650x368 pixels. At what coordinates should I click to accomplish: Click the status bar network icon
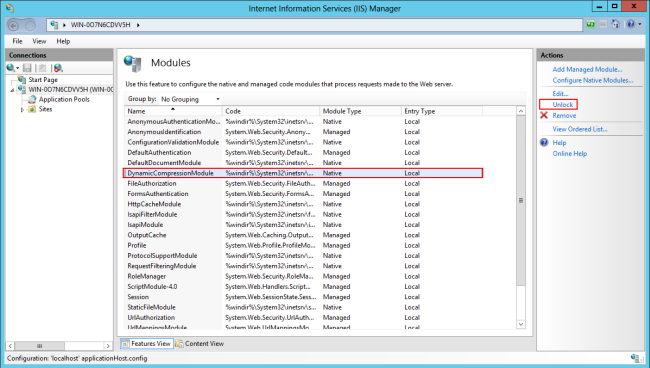(635, 358)
